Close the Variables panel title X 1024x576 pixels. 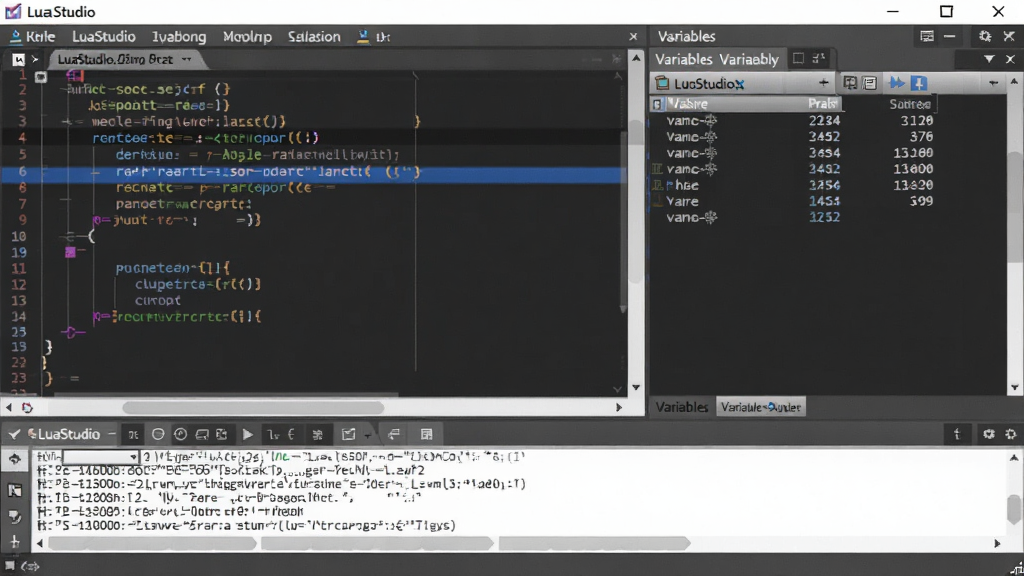(x=1009, y=37)
